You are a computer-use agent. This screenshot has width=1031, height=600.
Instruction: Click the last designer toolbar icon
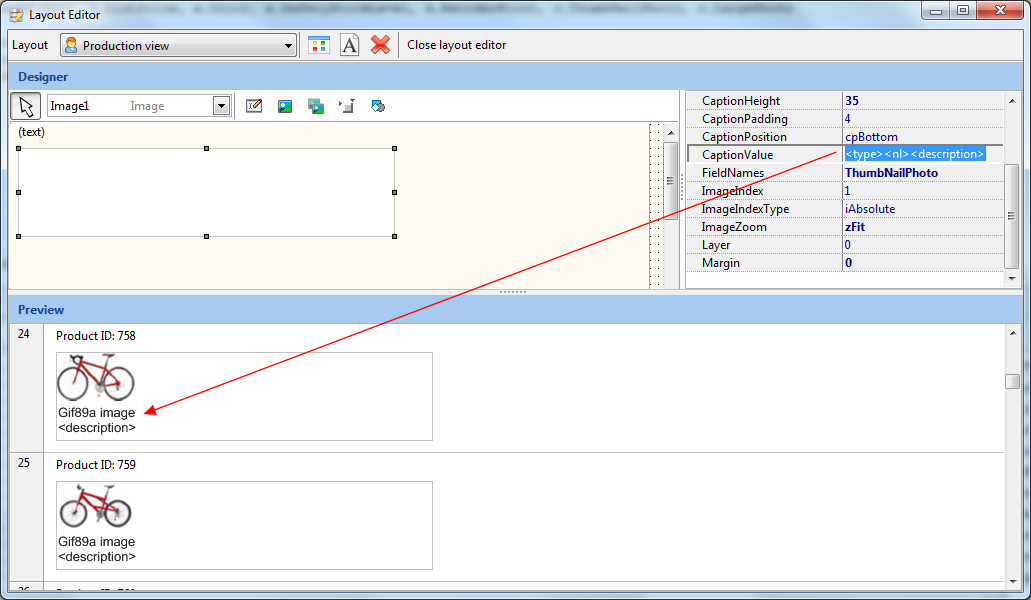(378, 106)
